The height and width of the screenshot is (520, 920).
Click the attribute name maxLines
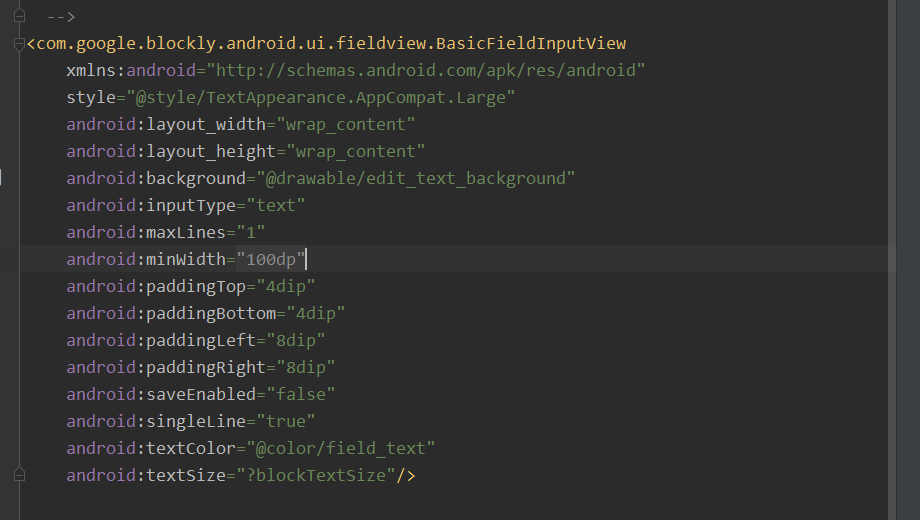click(186, 232)
